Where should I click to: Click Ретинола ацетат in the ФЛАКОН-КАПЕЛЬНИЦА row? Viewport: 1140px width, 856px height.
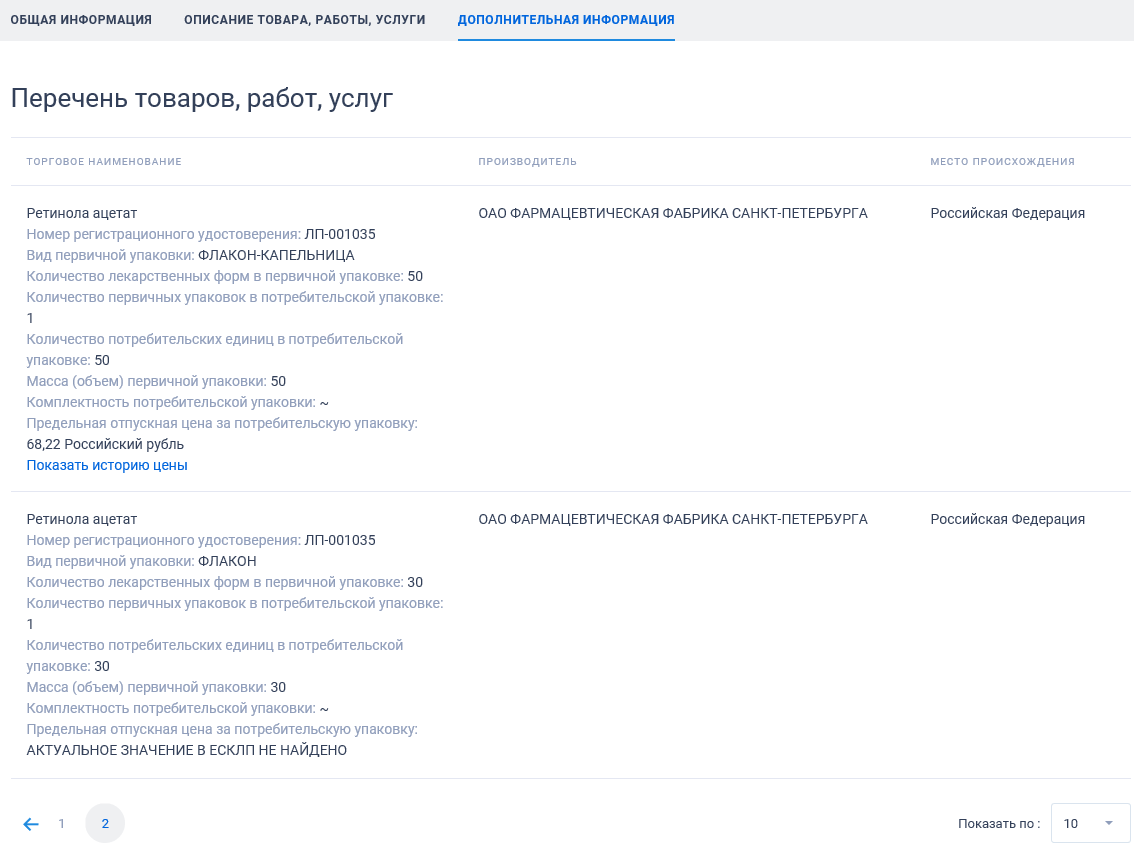(81, 213)
